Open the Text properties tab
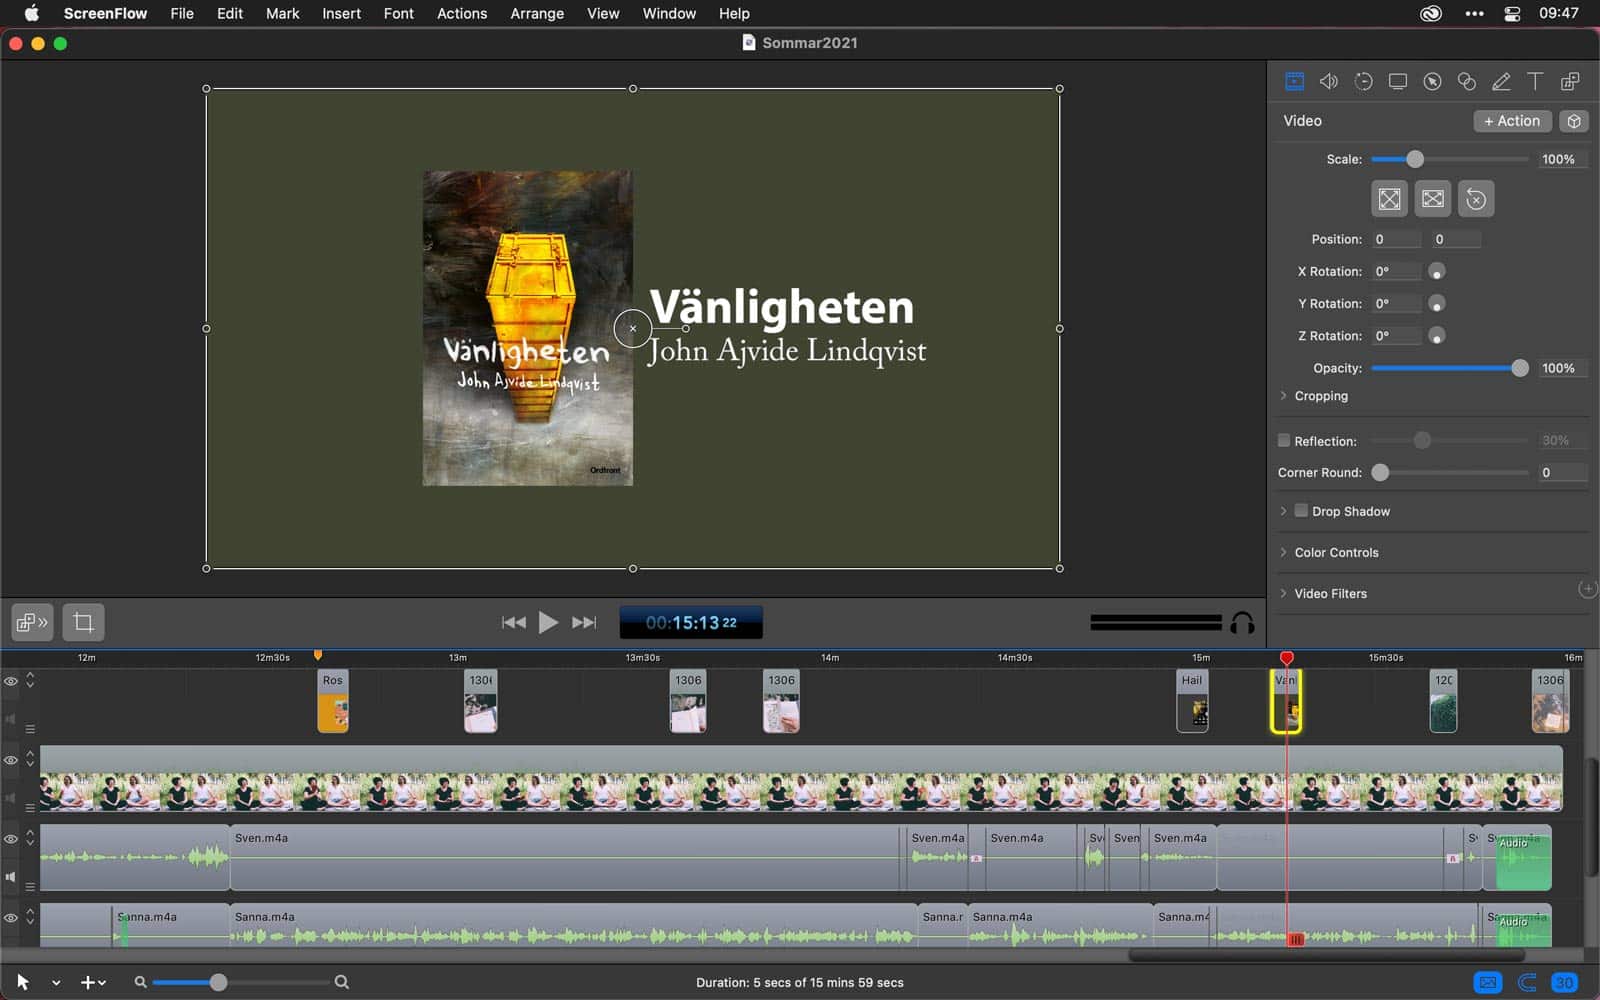 [1535, 81]
